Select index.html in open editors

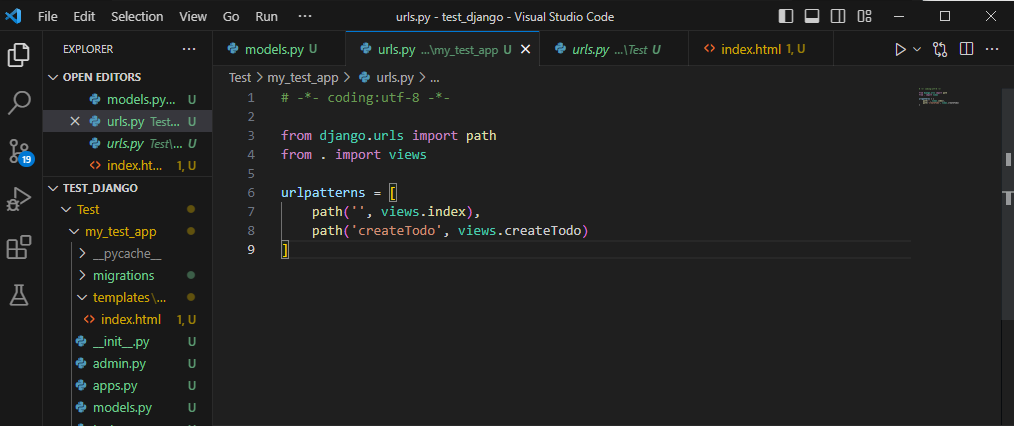point(127,165)
